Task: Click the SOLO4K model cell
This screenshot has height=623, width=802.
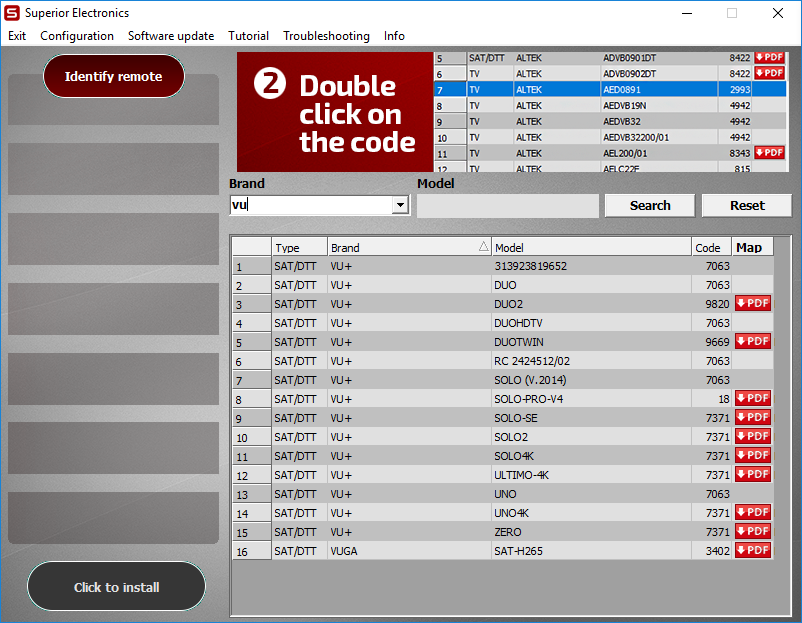Action: point(591,456)
